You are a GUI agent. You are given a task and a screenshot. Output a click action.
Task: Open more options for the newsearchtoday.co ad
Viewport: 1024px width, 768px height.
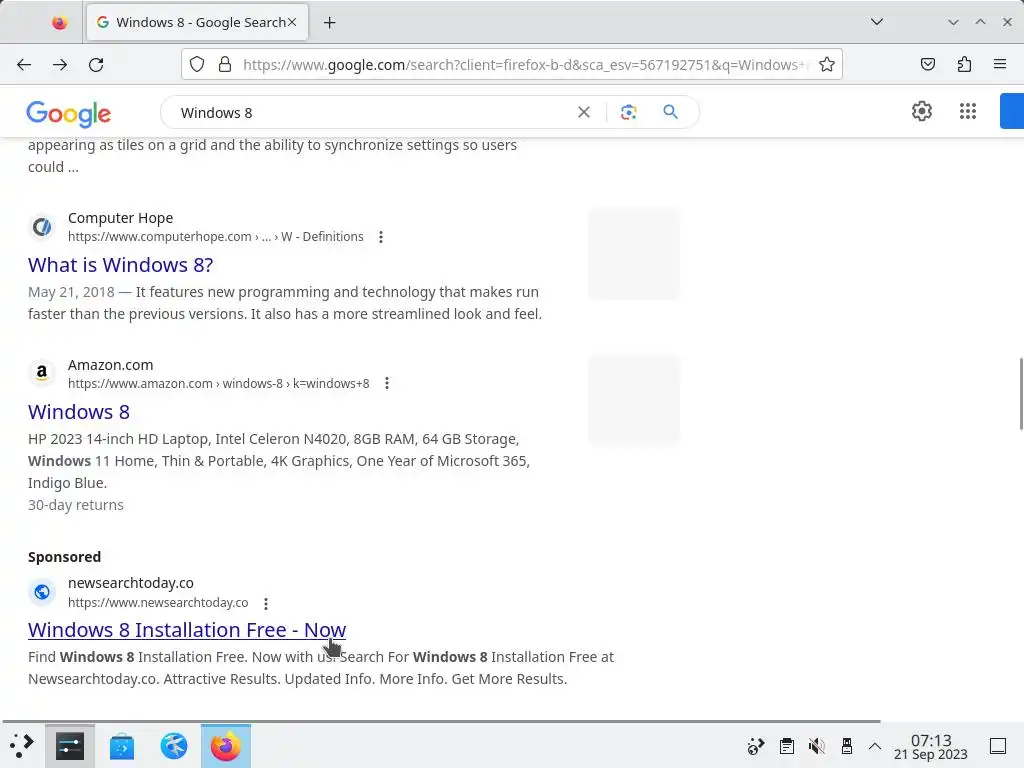tap(266, 603)
